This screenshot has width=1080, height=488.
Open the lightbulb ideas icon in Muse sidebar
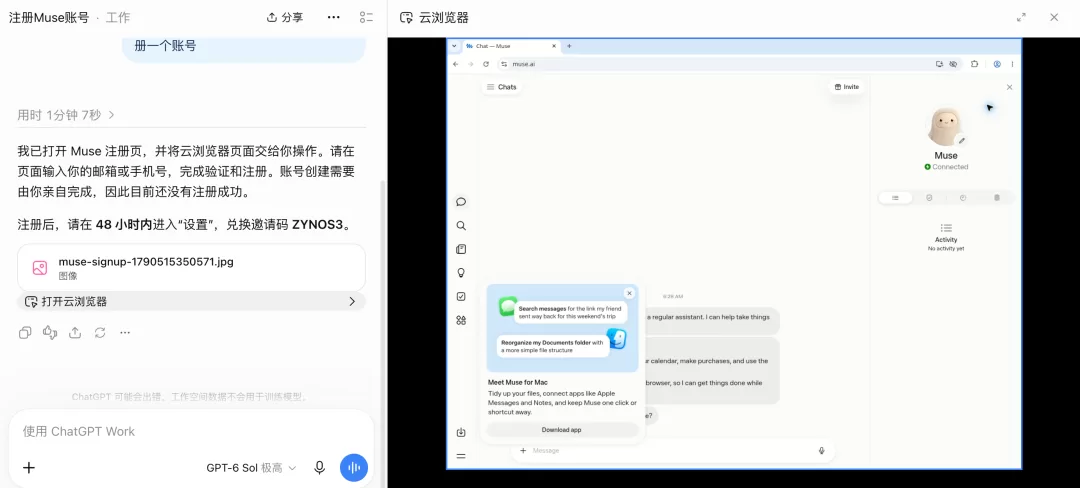461,273
